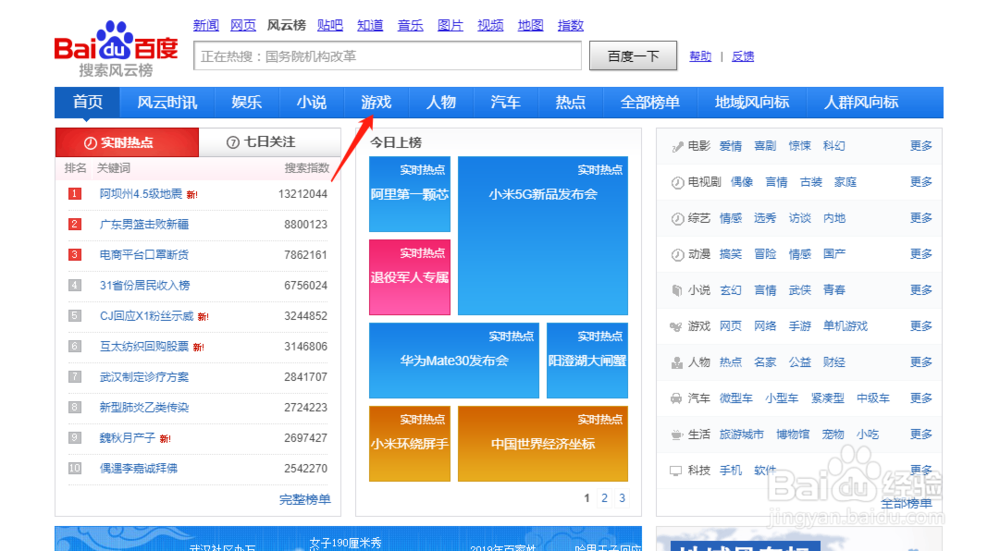Go to page 3 of 今日上榜
Viewport: 1000px width, 551px height.
pyautogui.click(x=622, y=498)
